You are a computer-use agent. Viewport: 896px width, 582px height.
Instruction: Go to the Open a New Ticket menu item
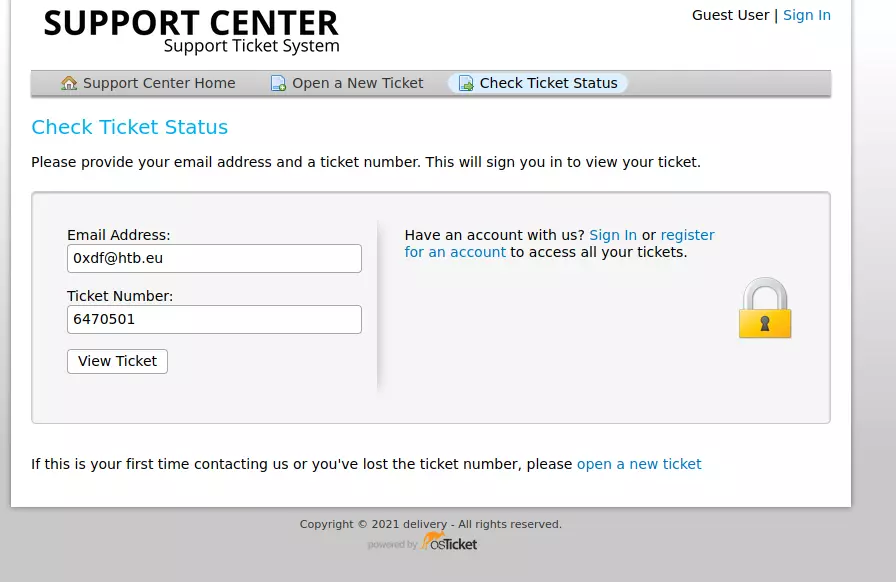point(357,83)
